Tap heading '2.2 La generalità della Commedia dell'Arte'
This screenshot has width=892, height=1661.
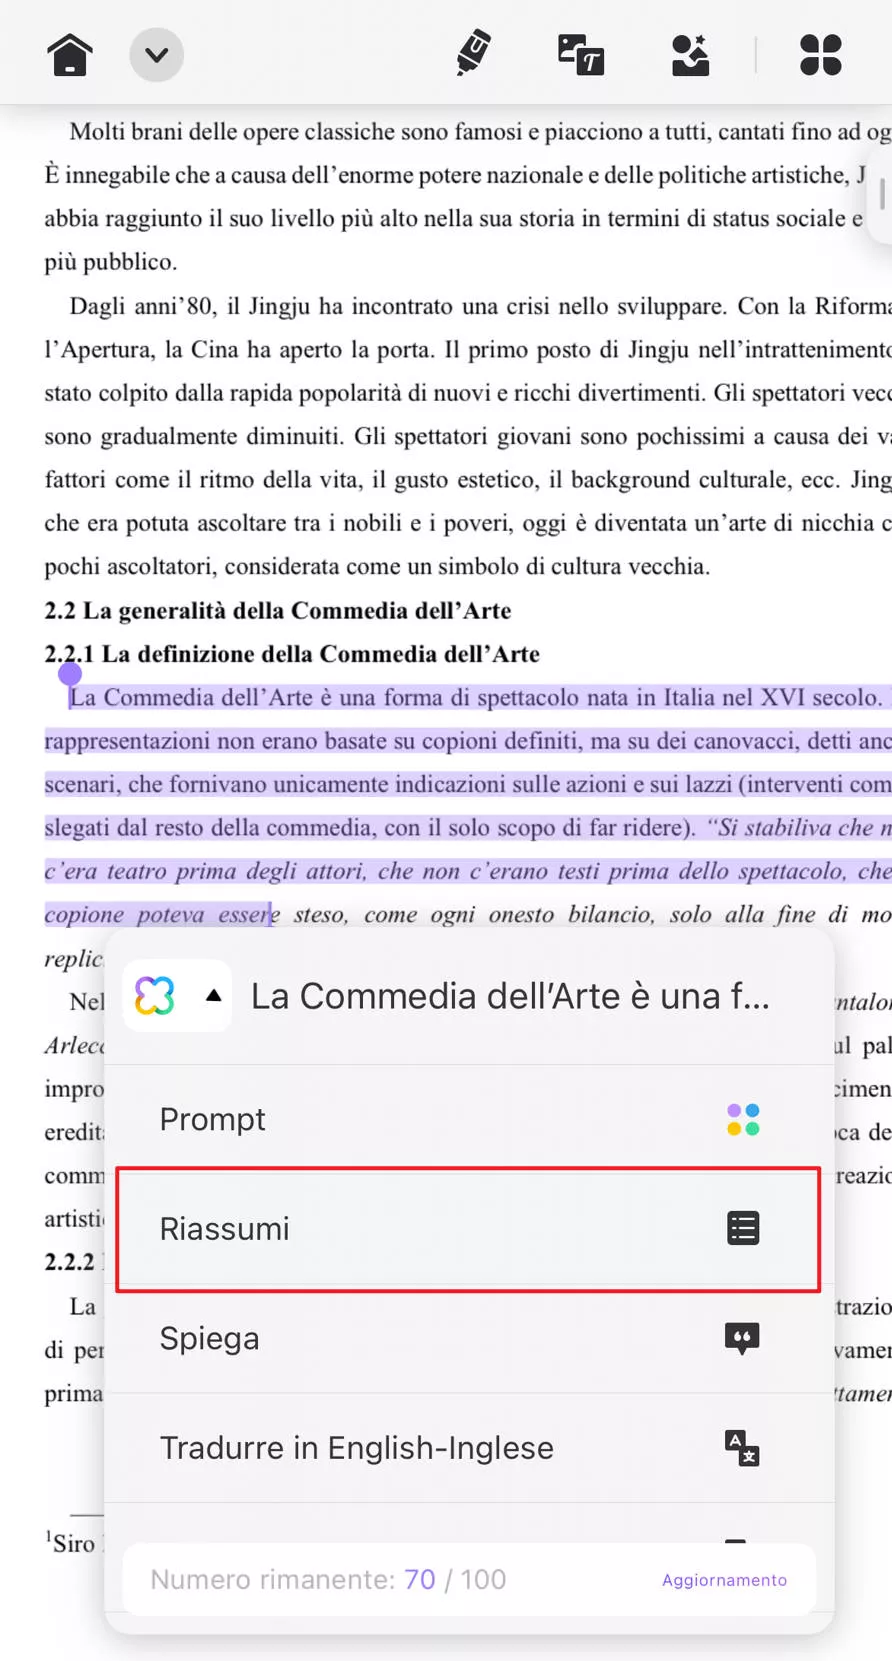coord(278,610)
